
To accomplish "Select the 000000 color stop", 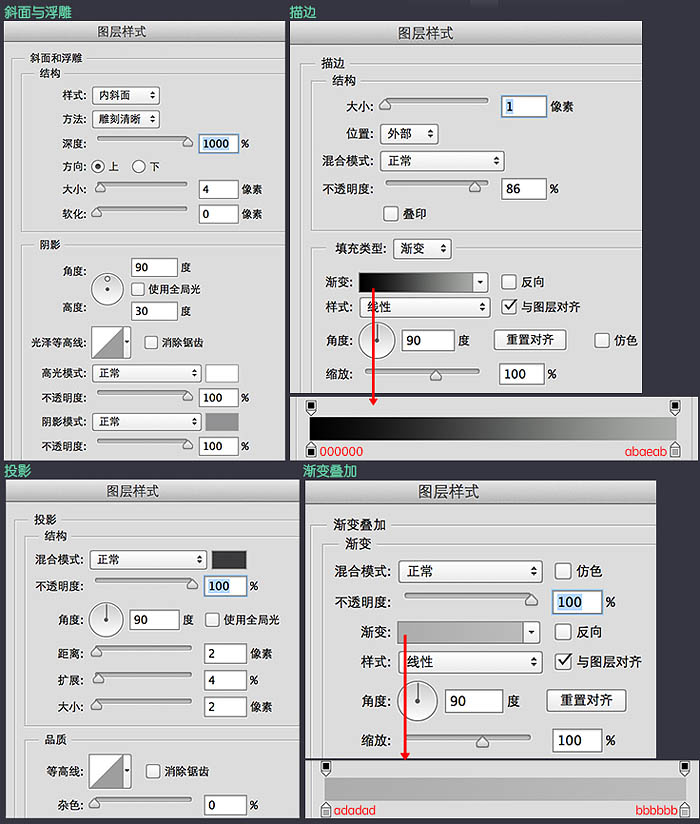I will 311,450.
